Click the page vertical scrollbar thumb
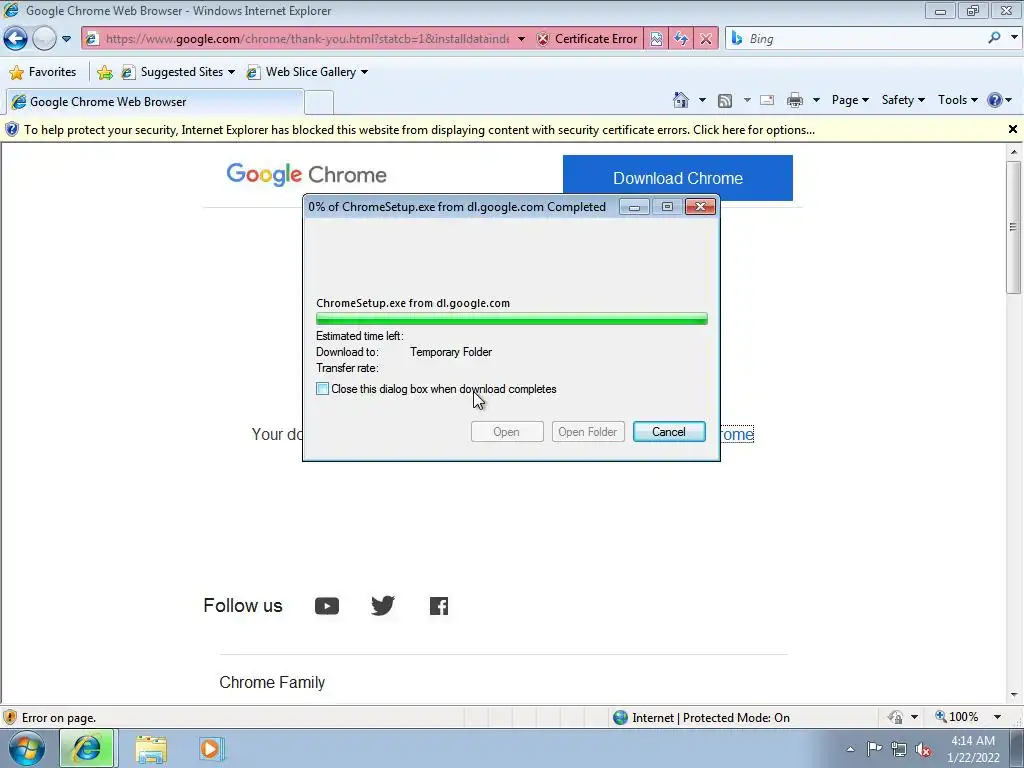Screen dimensions: 1024x768 coord(1013,227)
